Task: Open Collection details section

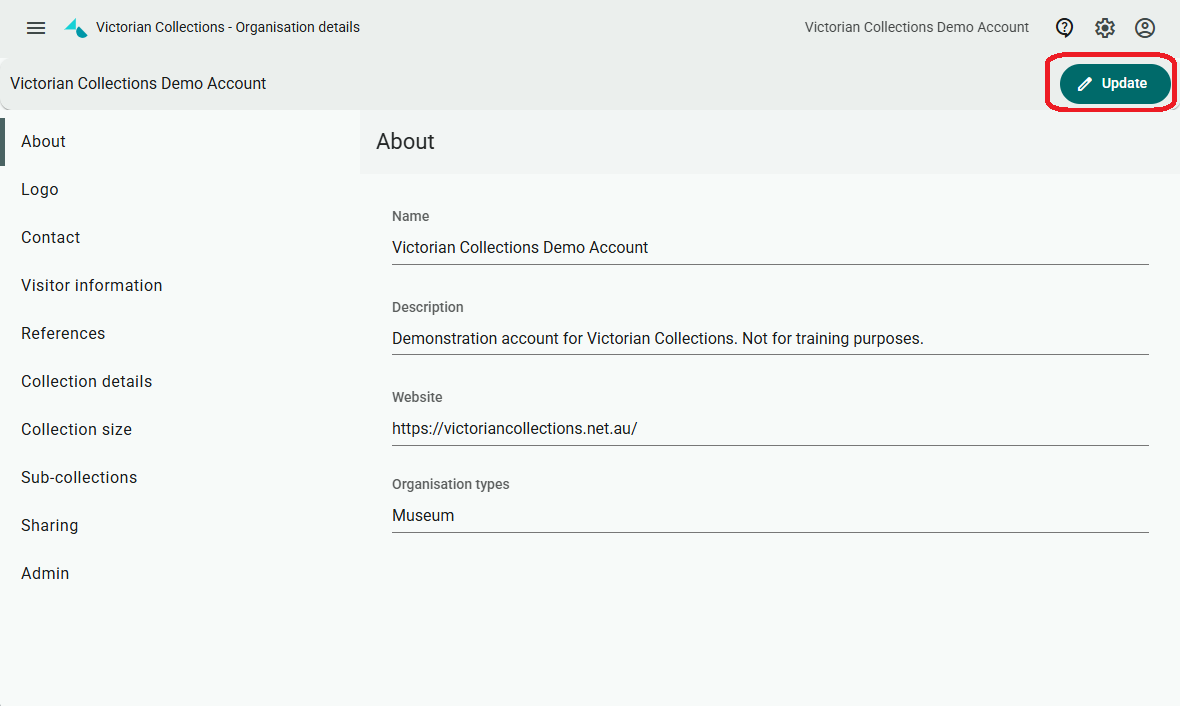Action: (87, 382)
